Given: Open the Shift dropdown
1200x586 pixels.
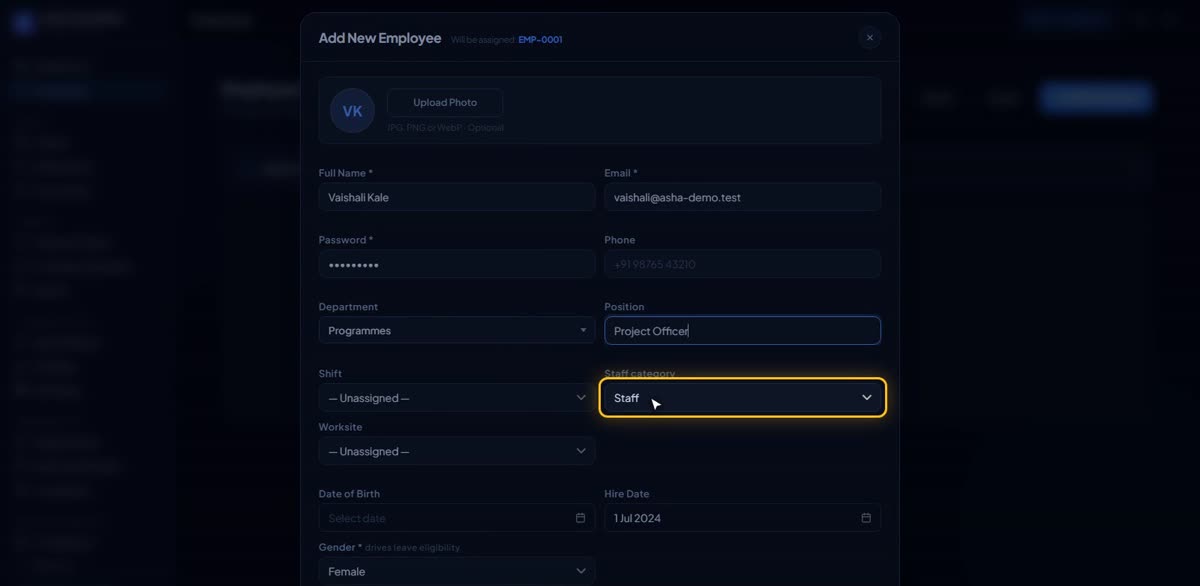Looking at the screenshot, I should click(457, 398).
